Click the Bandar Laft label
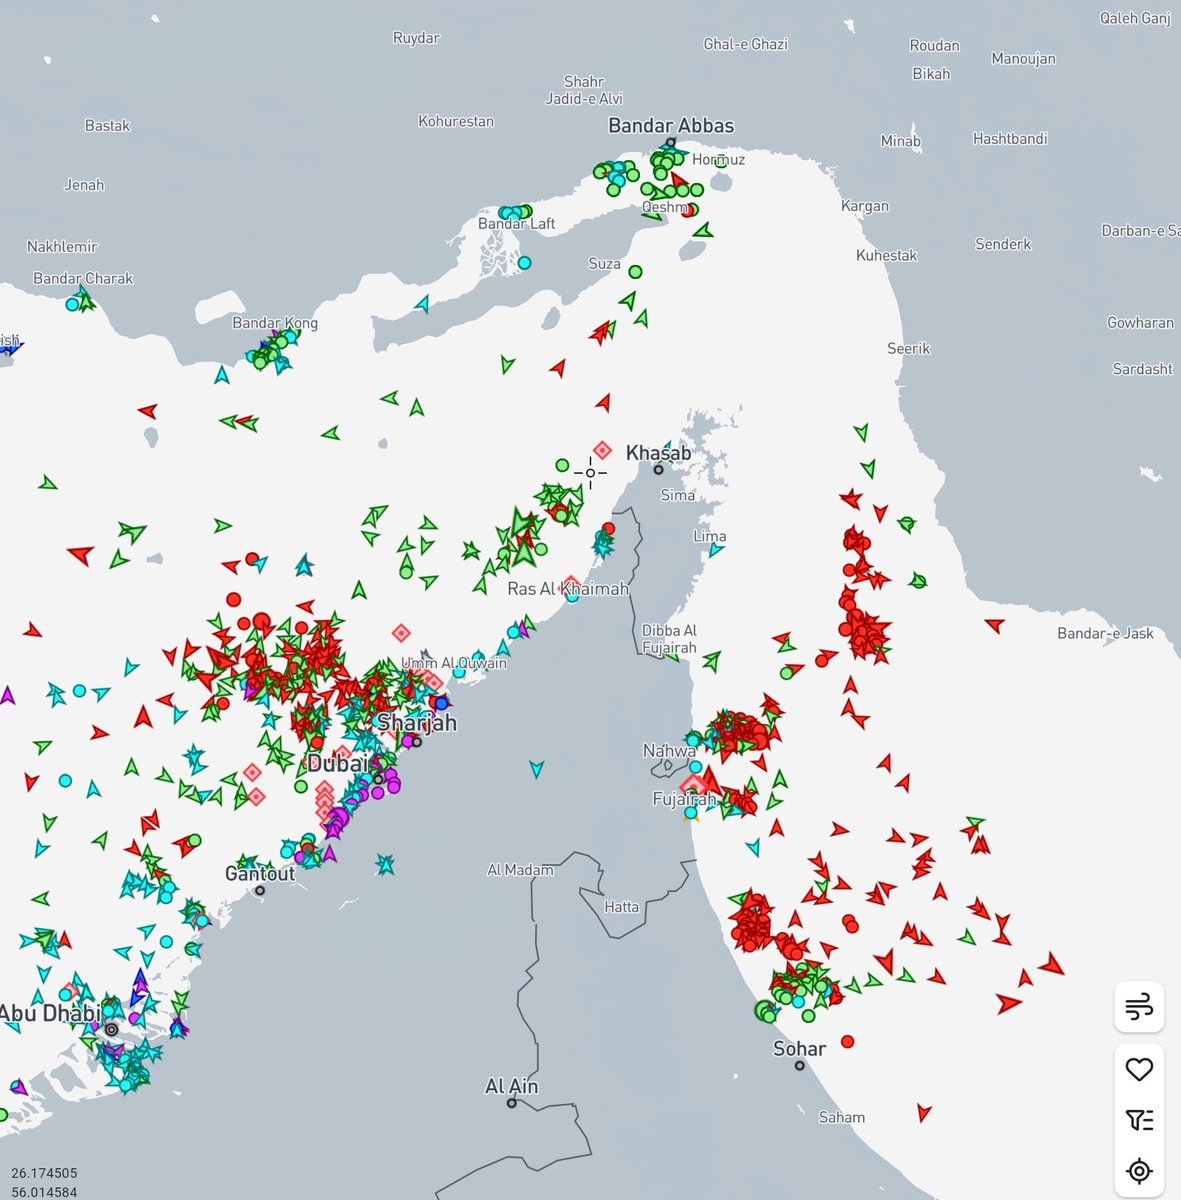Viewport: 1181px width, 1200px height. point(516,223)
